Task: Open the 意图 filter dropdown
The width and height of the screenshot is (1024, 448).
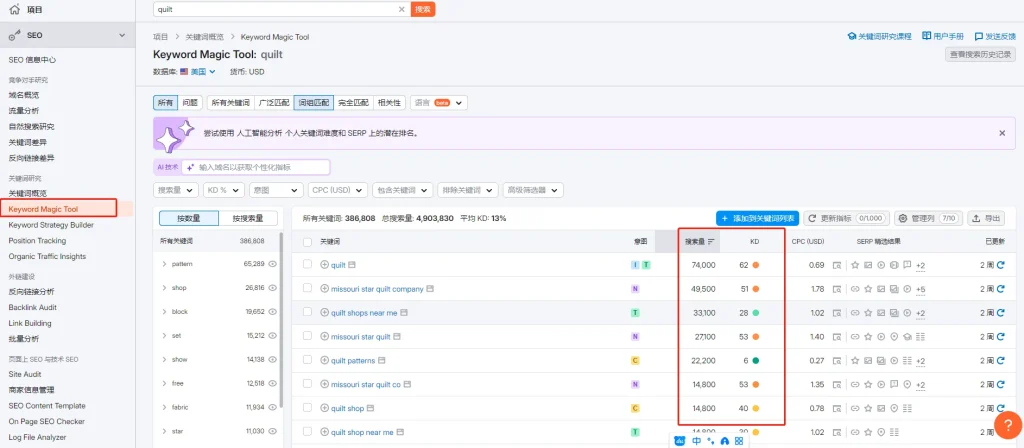Action: pyautogui.click(x=276, y=190)
